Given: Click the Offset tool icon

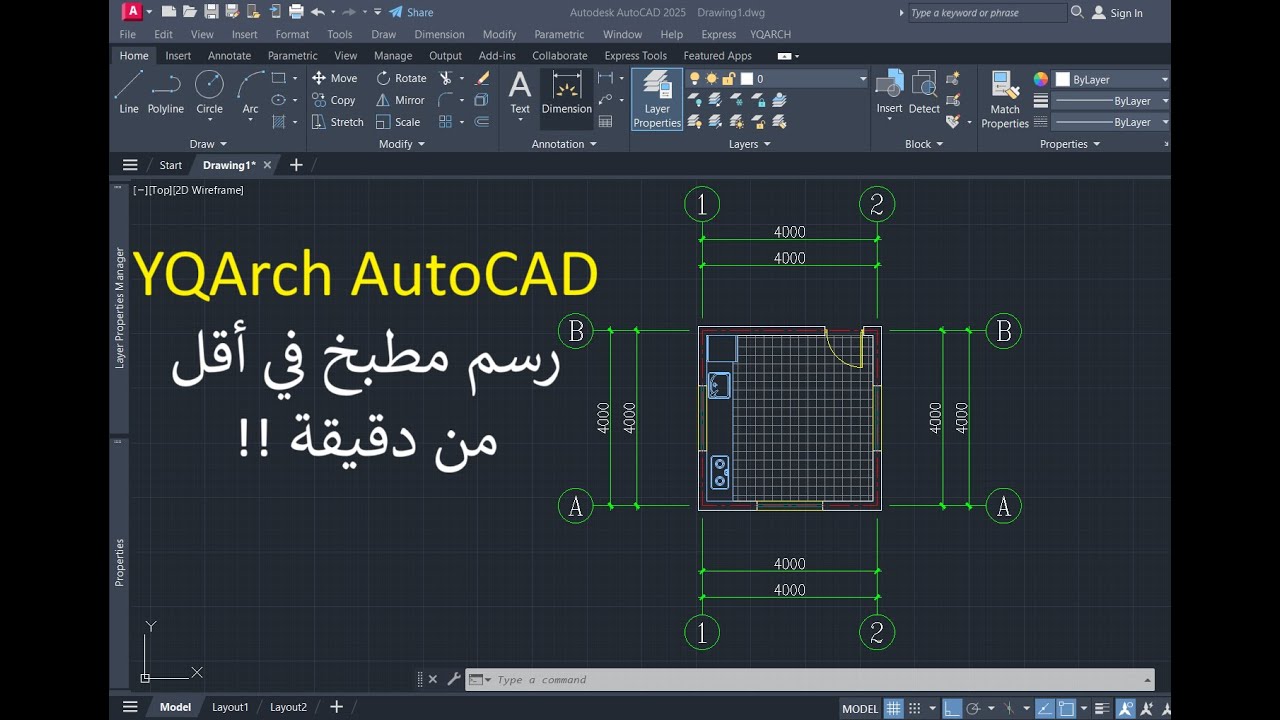Looking at the screenshot, I should click(482, 122).
